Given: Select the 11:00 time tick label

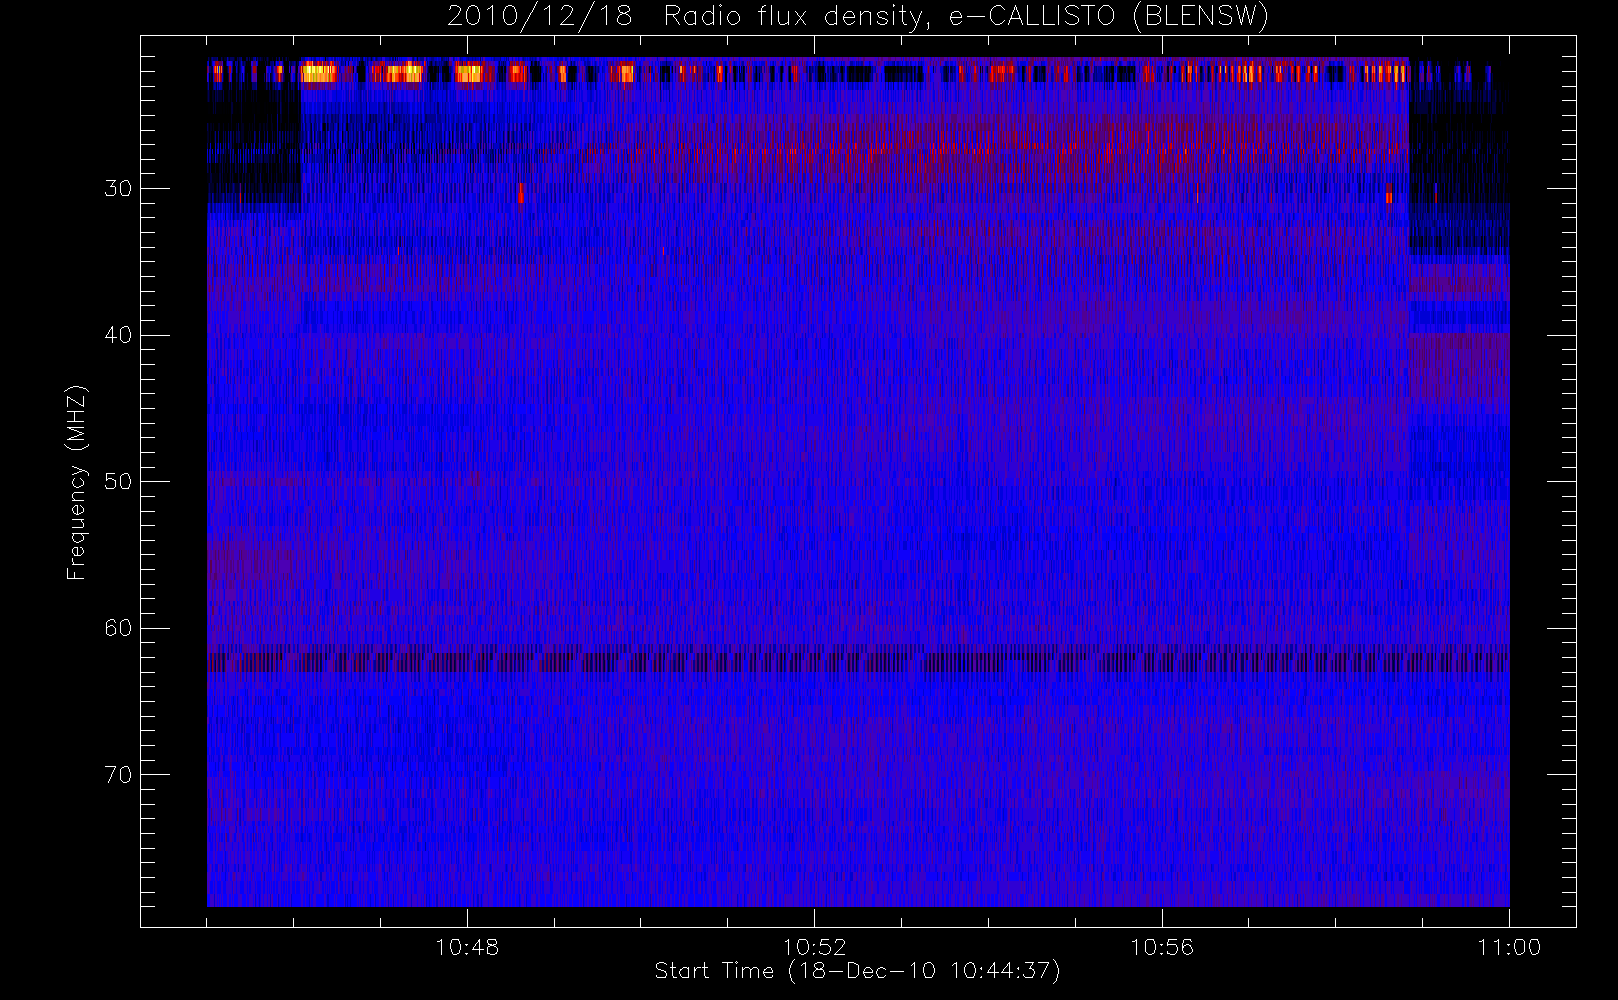Looking at the screenshot, I should (1509, 947).
